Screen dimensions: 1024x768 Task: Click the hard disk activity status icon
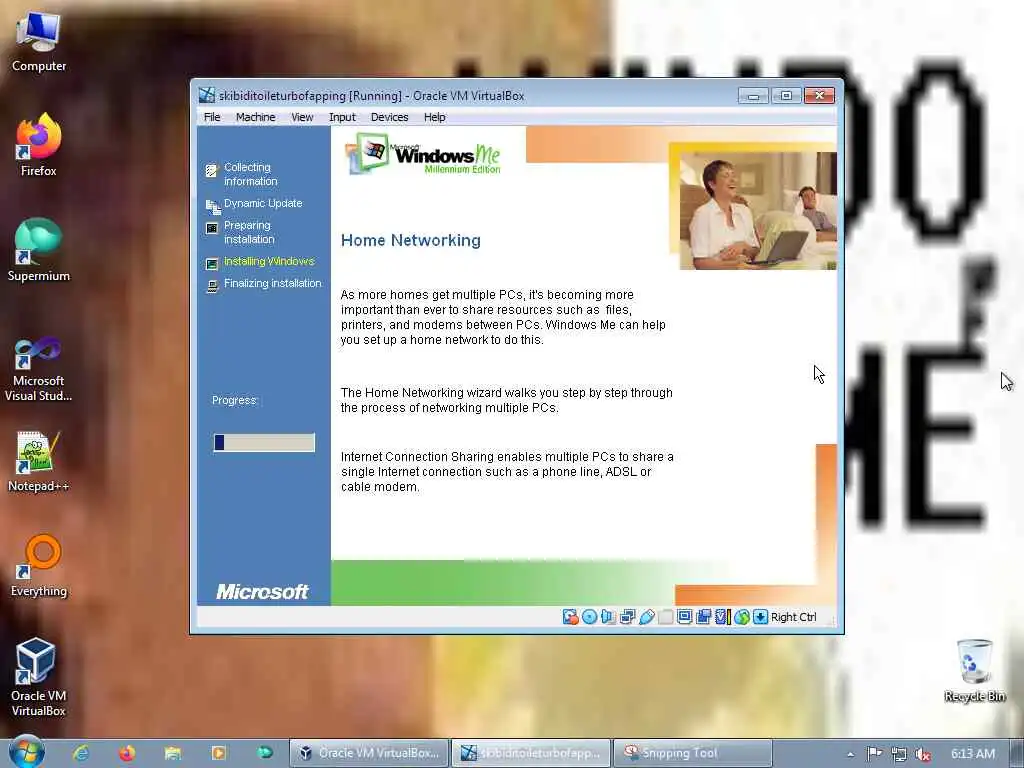[x=570, y=616]
